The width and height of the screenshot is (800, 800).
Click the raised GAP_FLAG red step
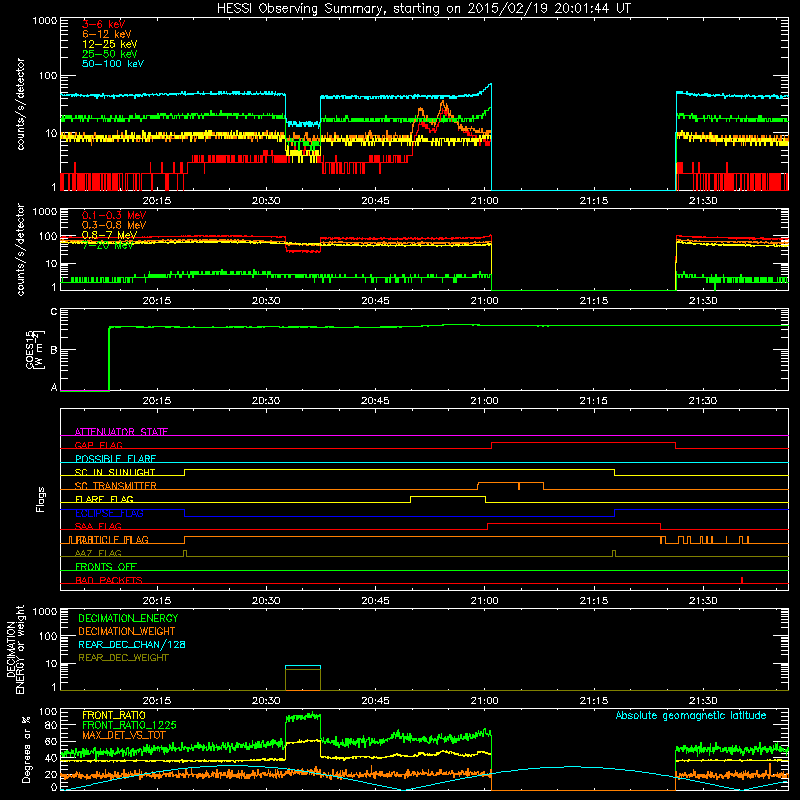point(584,443)
